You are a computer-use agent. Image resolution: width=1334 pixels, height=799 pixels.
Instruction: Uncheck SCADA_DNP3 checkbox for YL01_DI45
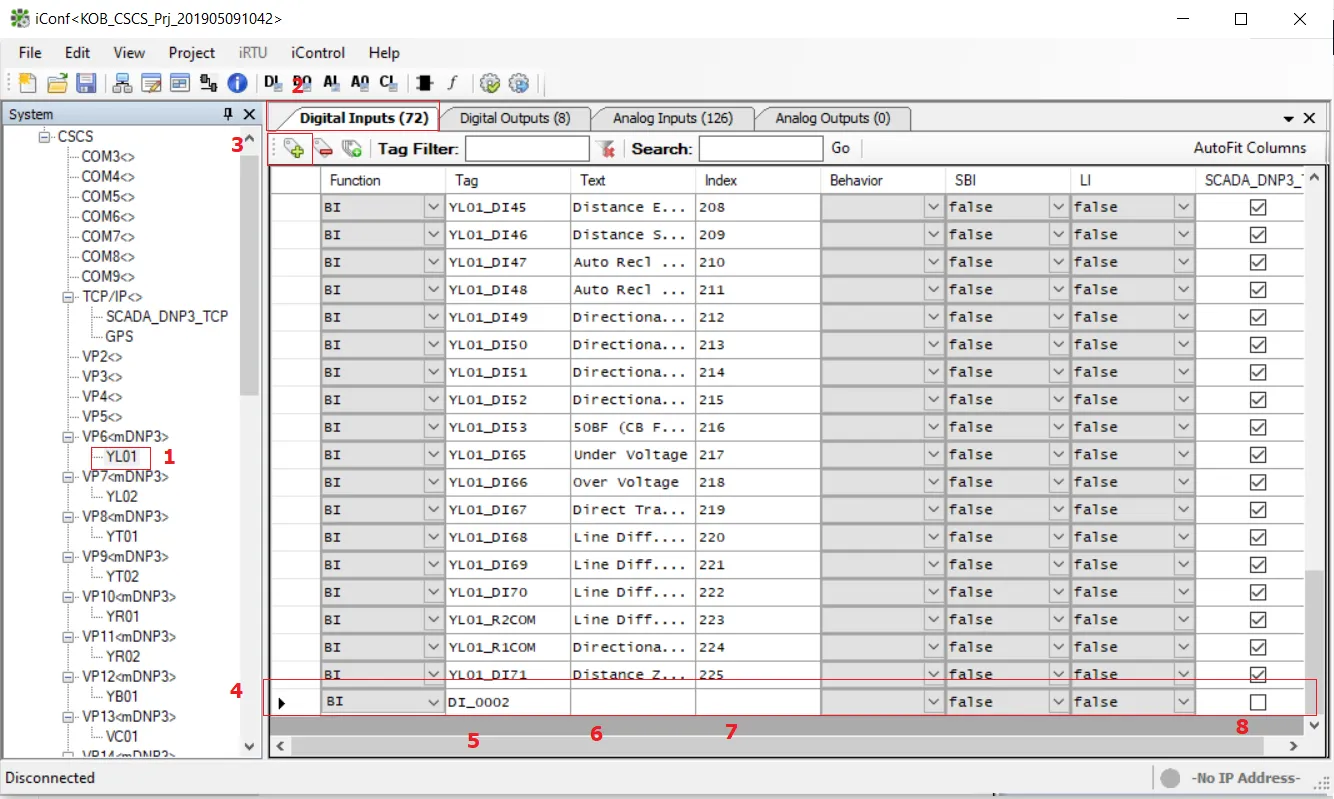(x=1258, y=207)
